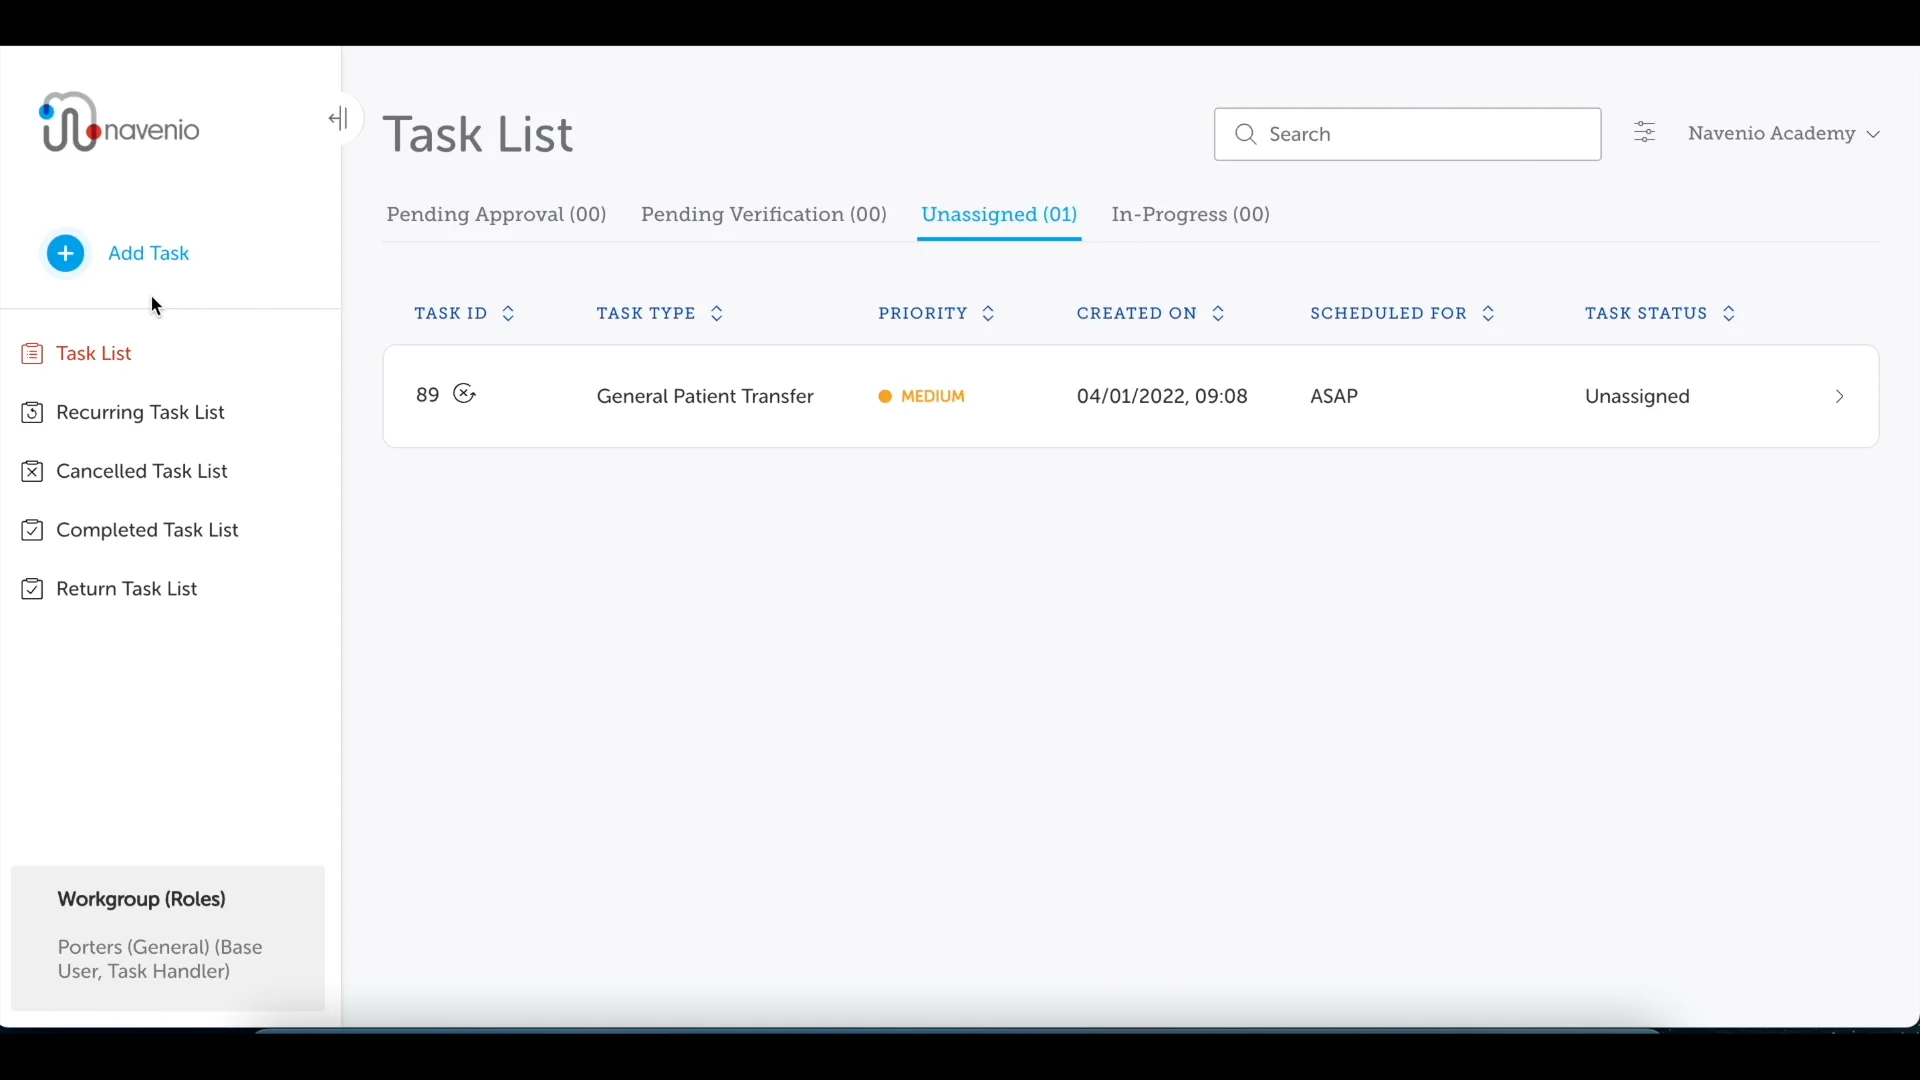1920x1080 pixels.
Task: Open Cancelled Task List page
Action: pyautogui.click(x=143, y=472)
